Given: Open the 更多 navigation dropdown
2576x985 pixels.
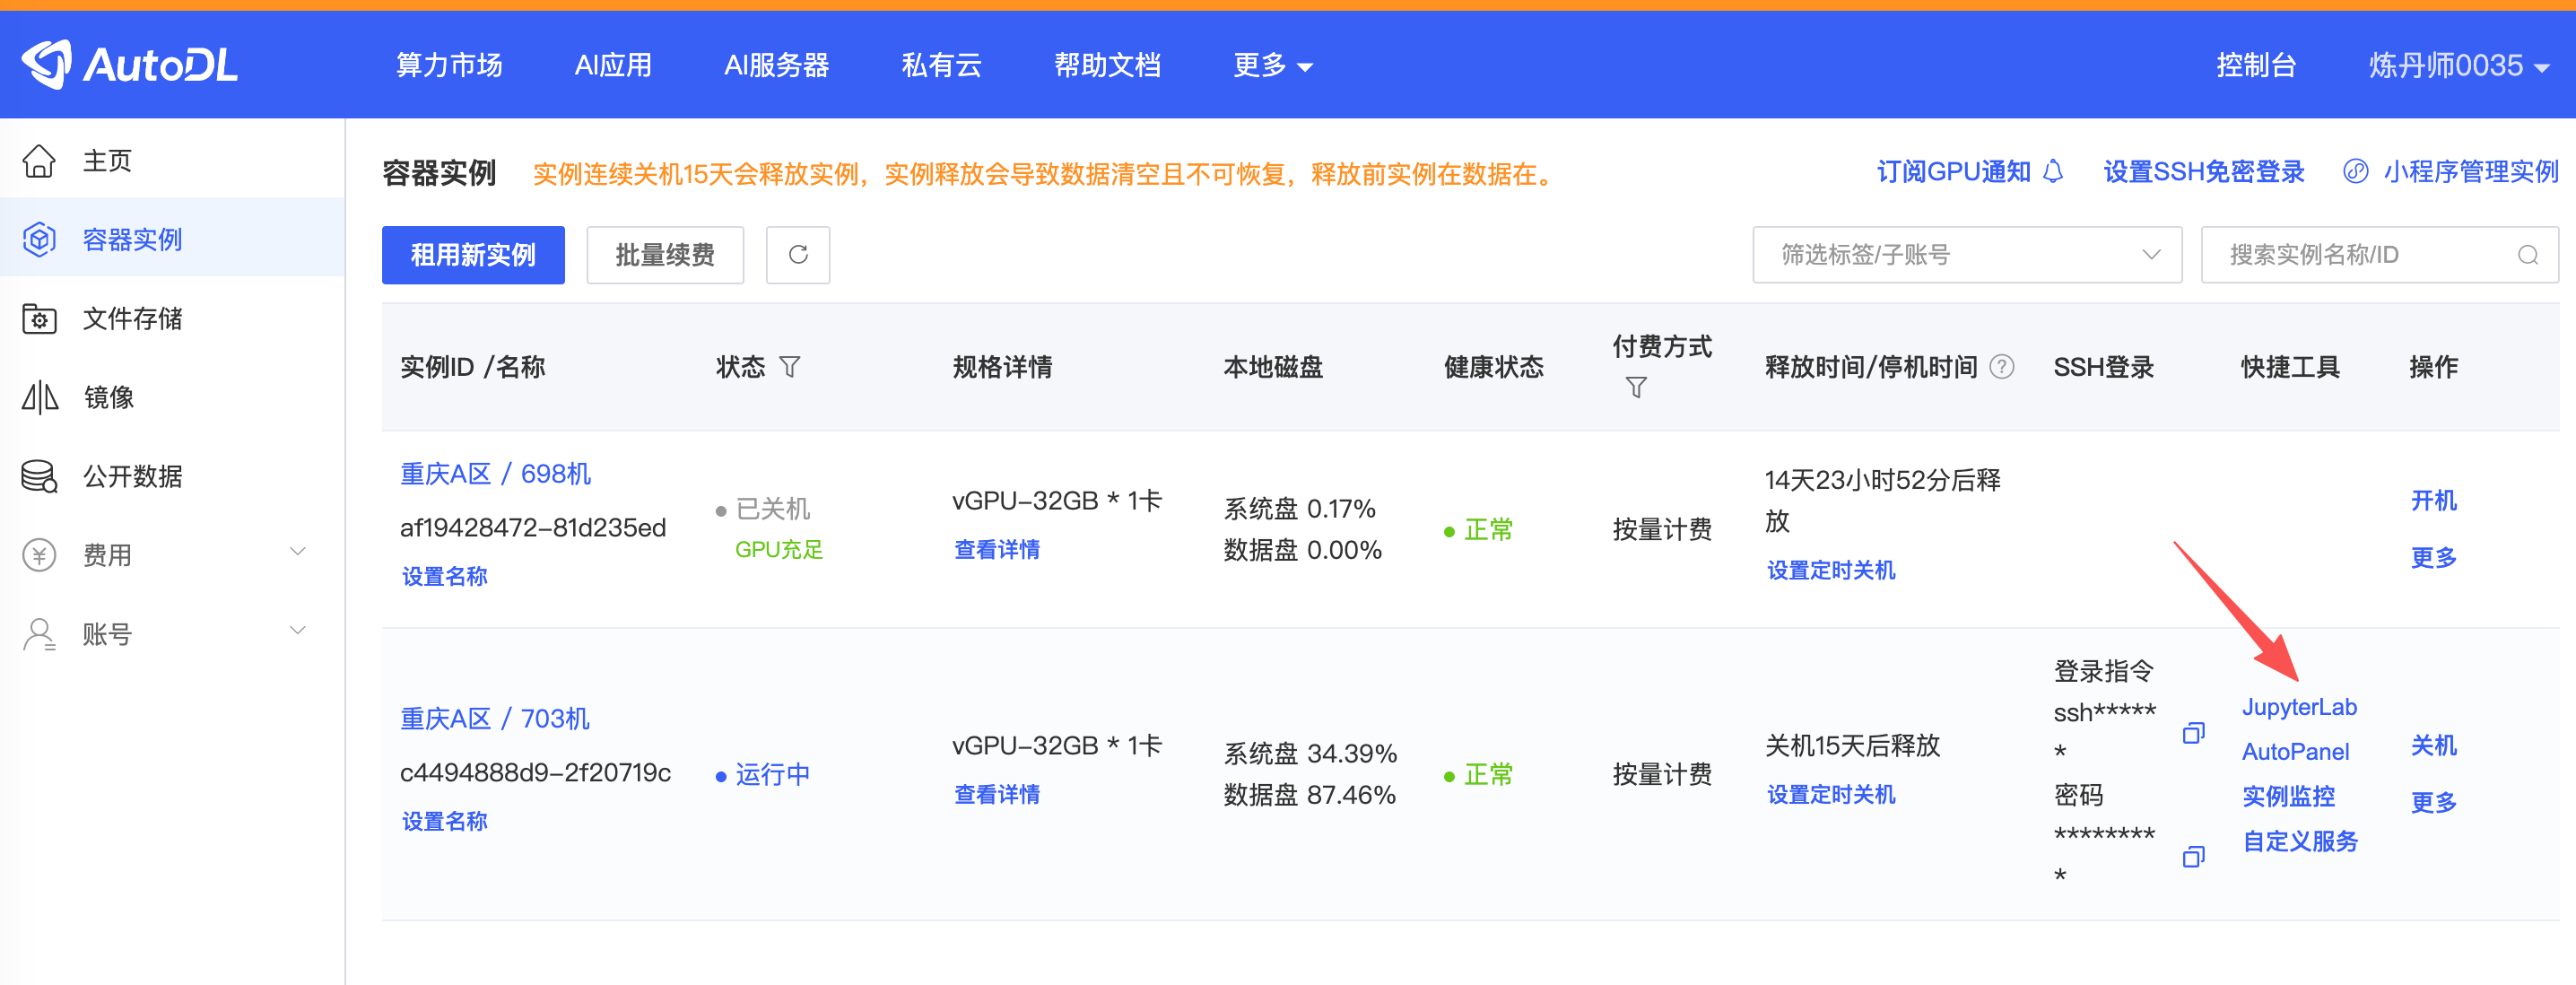Looking at the screenshot, I should (1272, 65).
